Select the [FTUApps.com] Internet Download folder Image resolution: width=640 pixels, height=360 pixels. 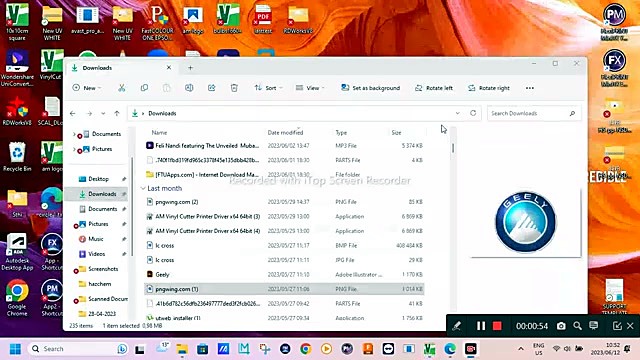(x=284, y=175)
